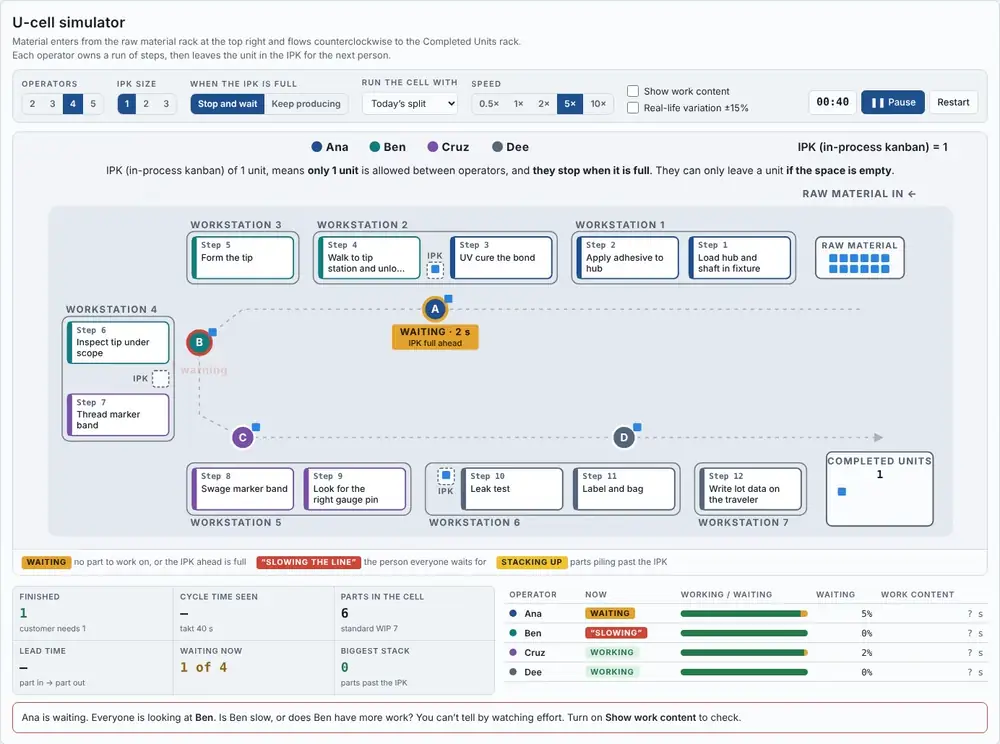Set operators count to 5

(93, 104)
